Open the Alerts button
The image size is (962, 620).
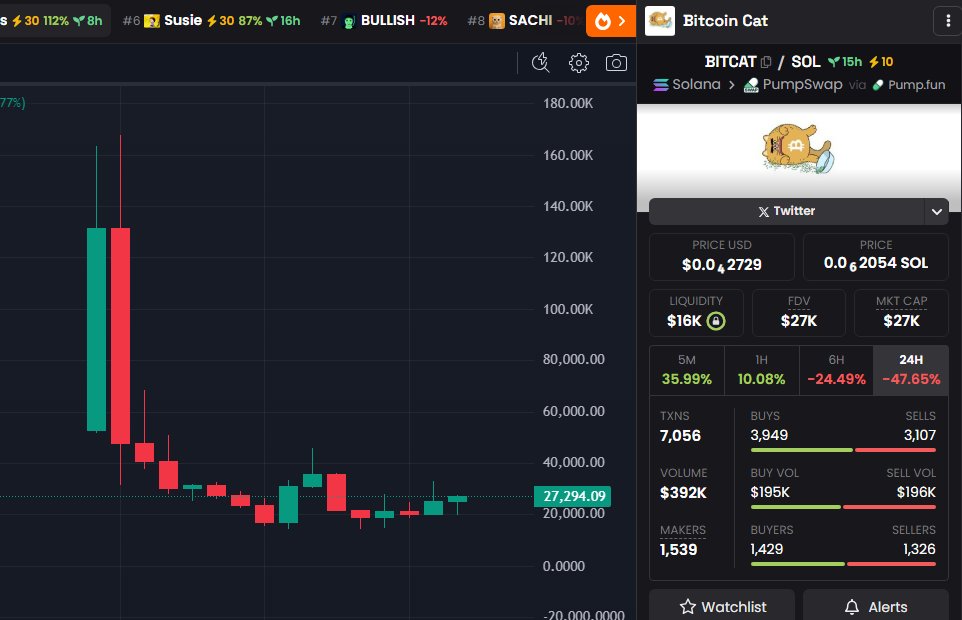(x=875, y=606)
